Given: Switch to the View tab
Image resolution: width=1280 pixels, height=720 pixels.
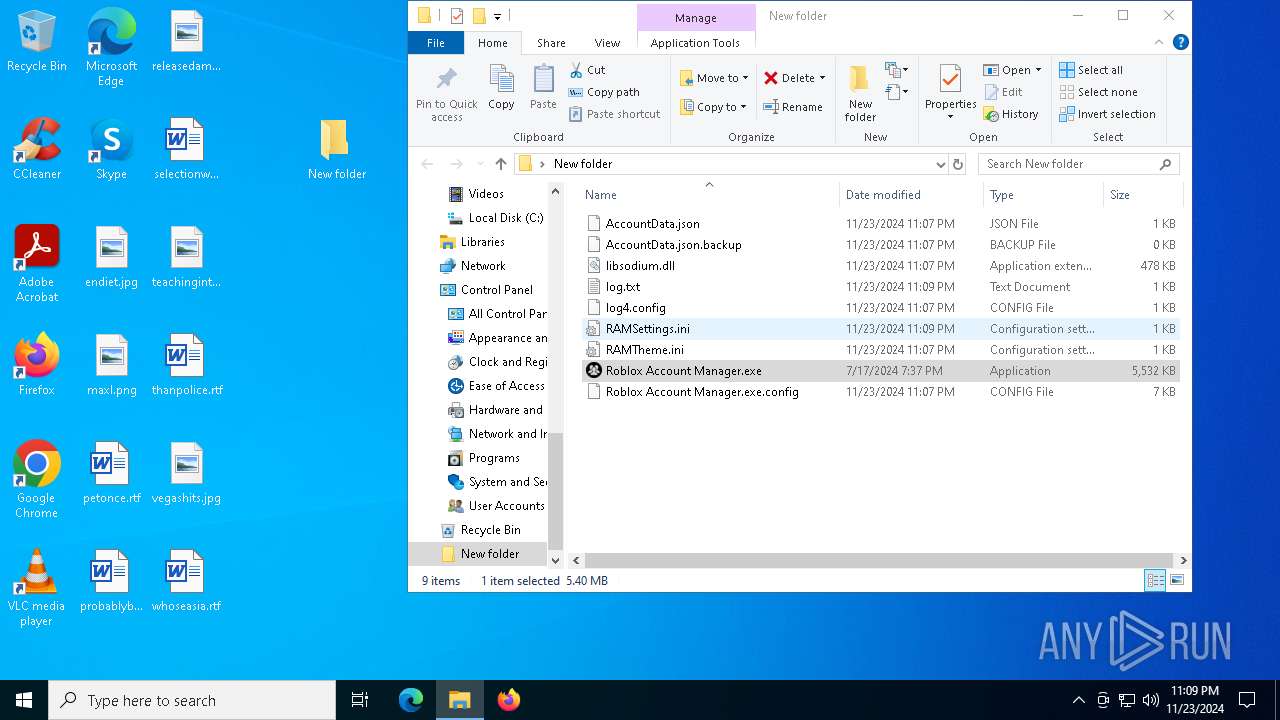Looking at the screenshot, I should (x=607, y=43).
